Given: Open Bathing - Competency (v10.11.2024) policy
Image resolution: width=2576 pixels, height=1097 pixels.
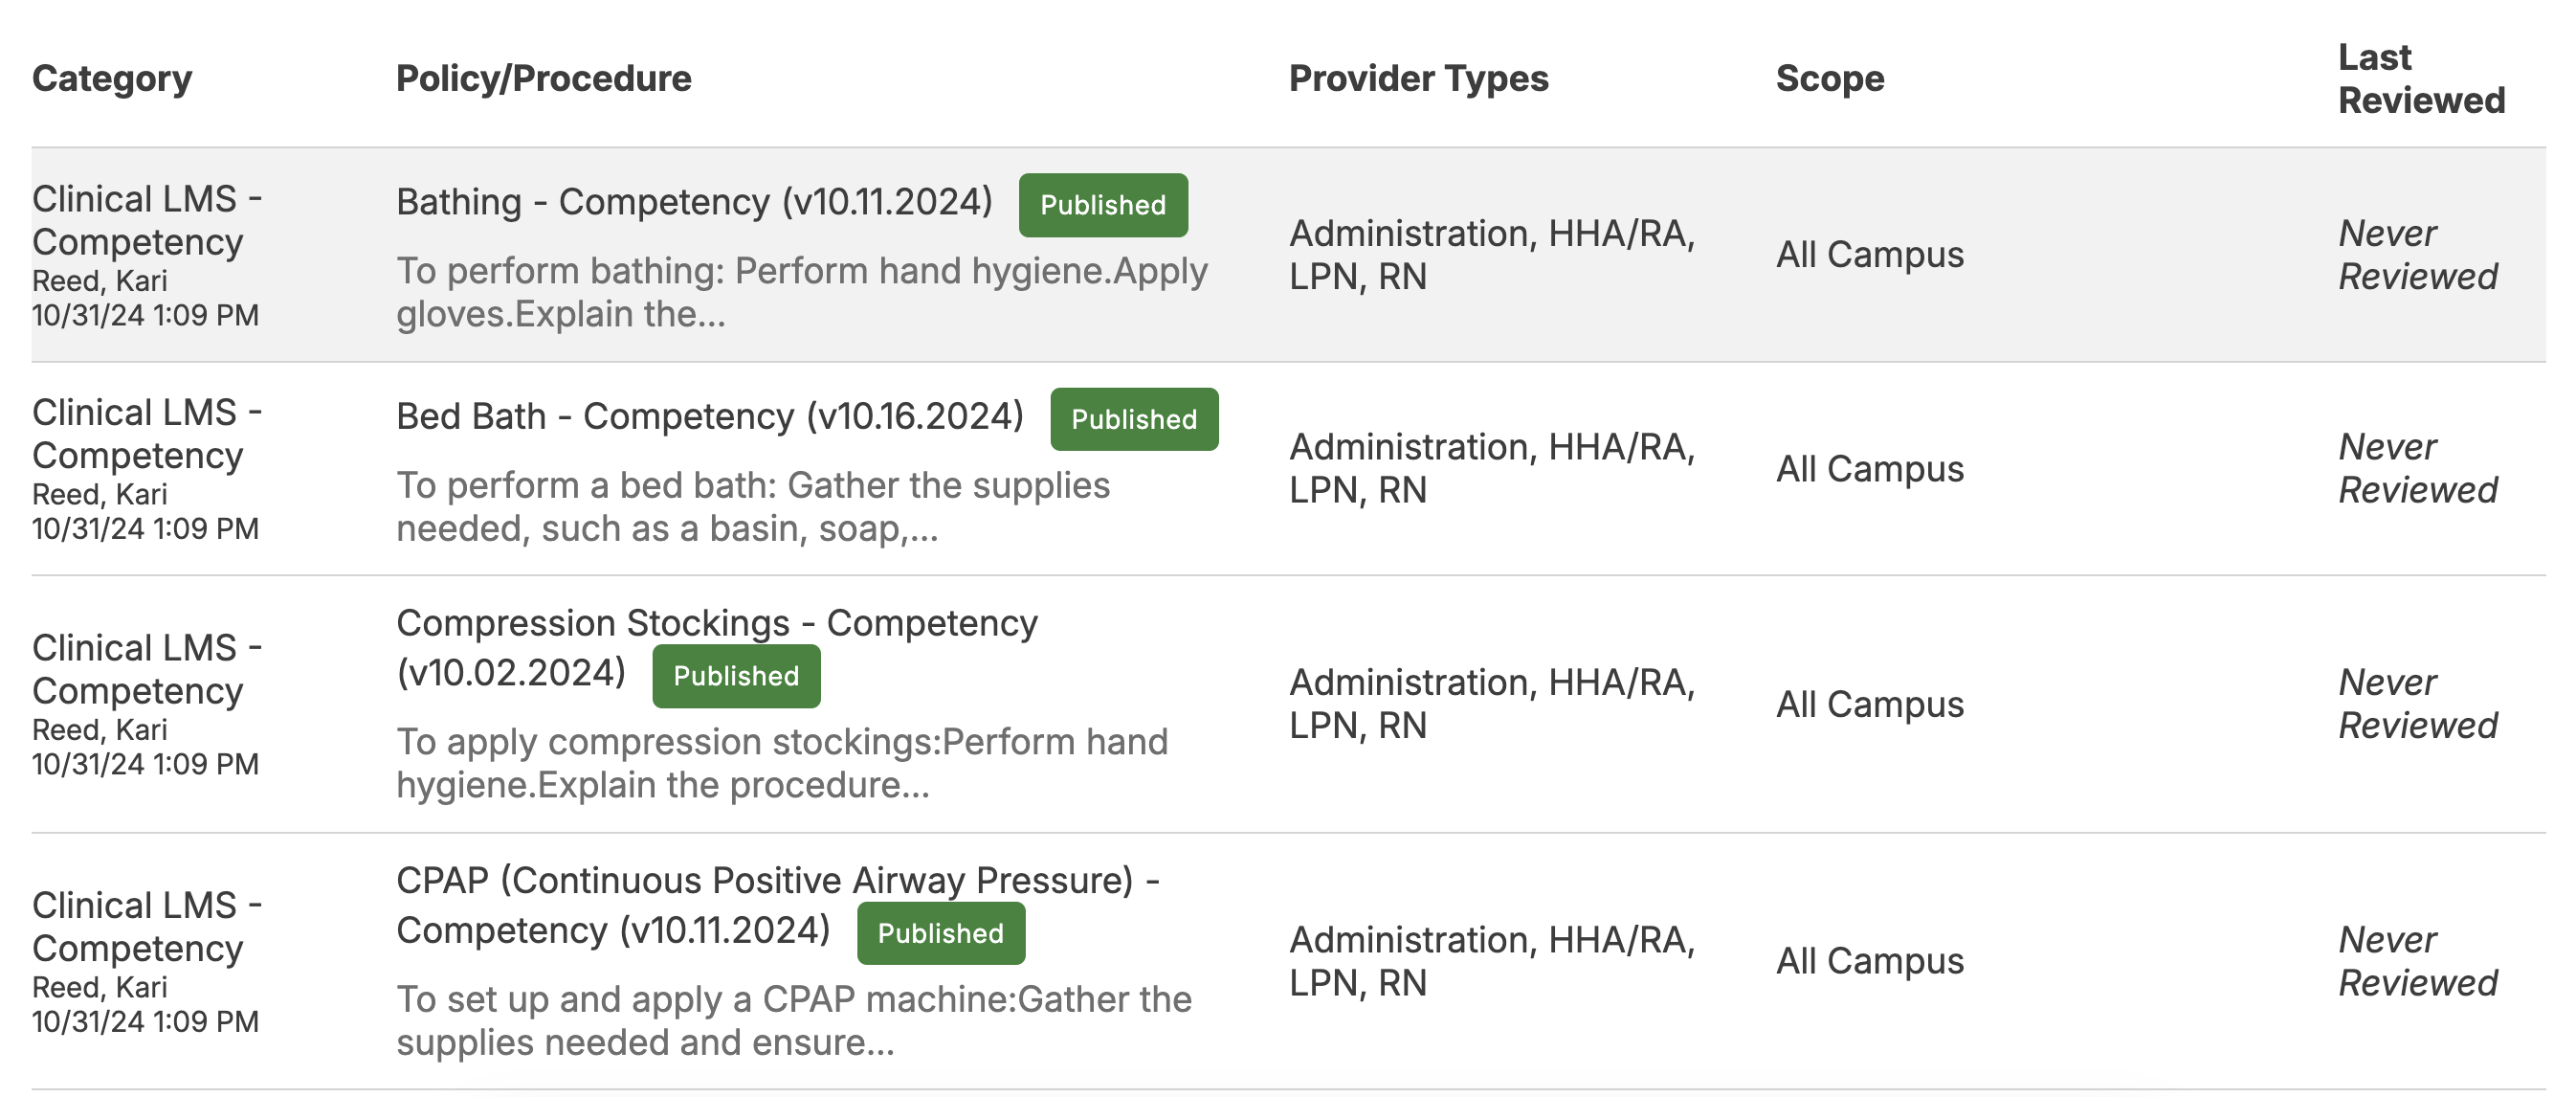Looking at the screenshot, I should point(693,202).
